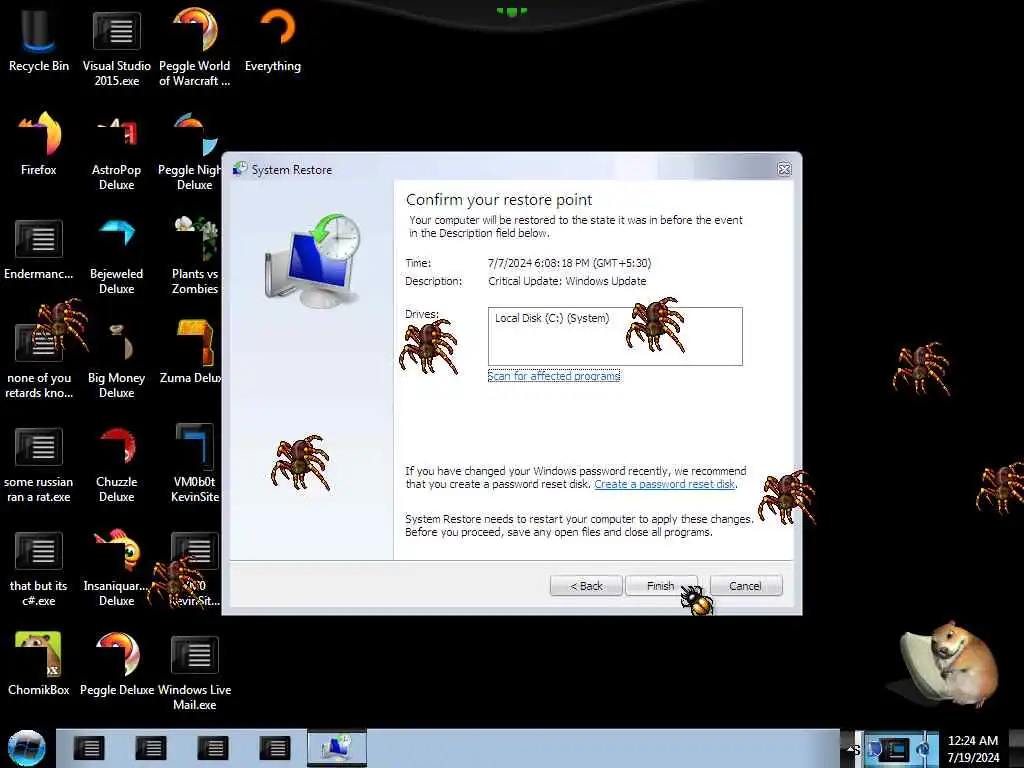Click the Peggle World of Warcraft icon
The height and width of the screenshot is (768, 1024).
pos(195,46)
